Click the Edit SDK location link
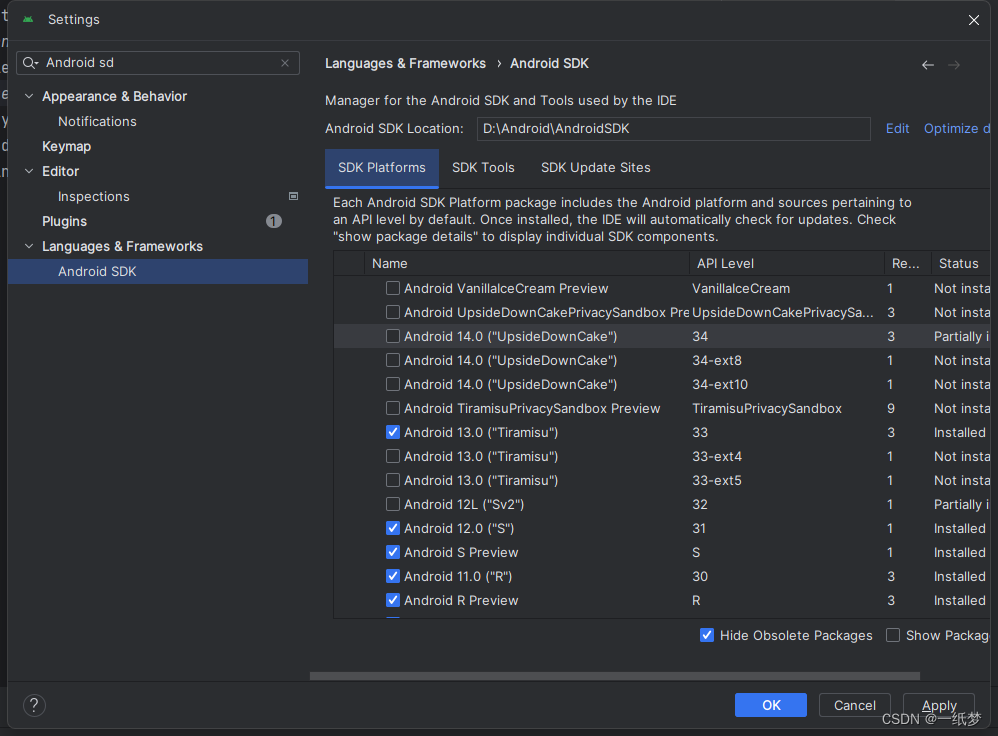The width and height of the screenshot is (998, 736). pos(897,128)
